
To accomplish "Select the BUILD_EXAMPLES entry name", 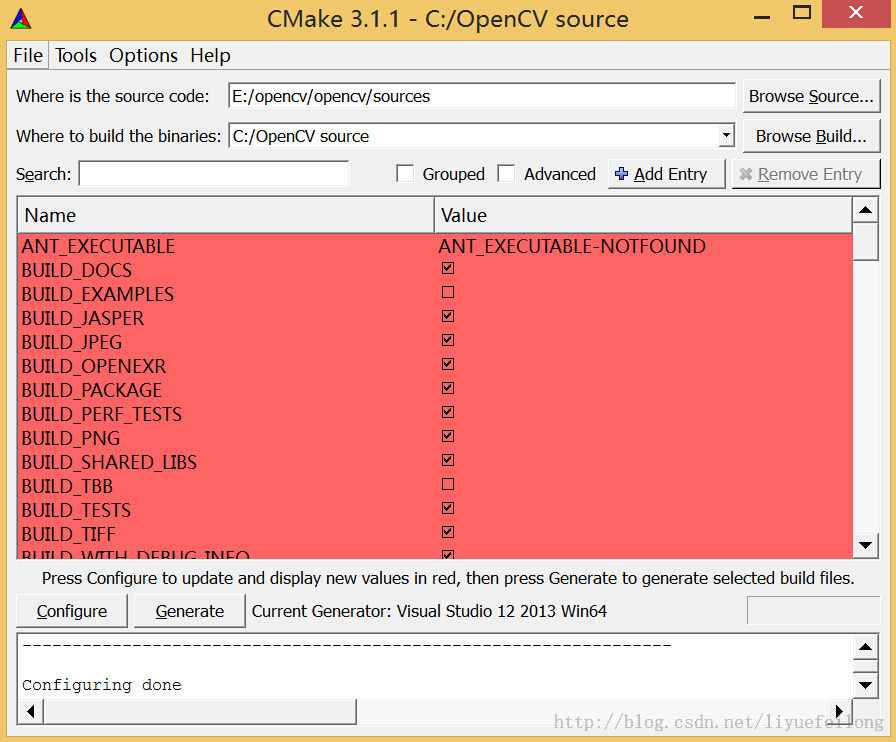I will pyautogui.click(x=98, y=294).
